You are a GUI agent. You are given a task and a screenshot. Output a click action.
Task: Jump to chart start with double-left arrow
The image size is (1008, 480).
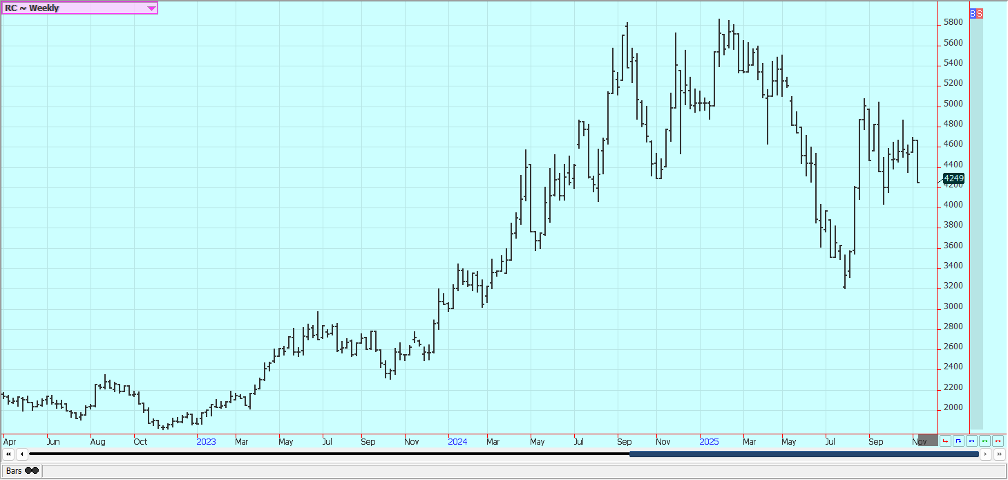click(x=9, y=454)
